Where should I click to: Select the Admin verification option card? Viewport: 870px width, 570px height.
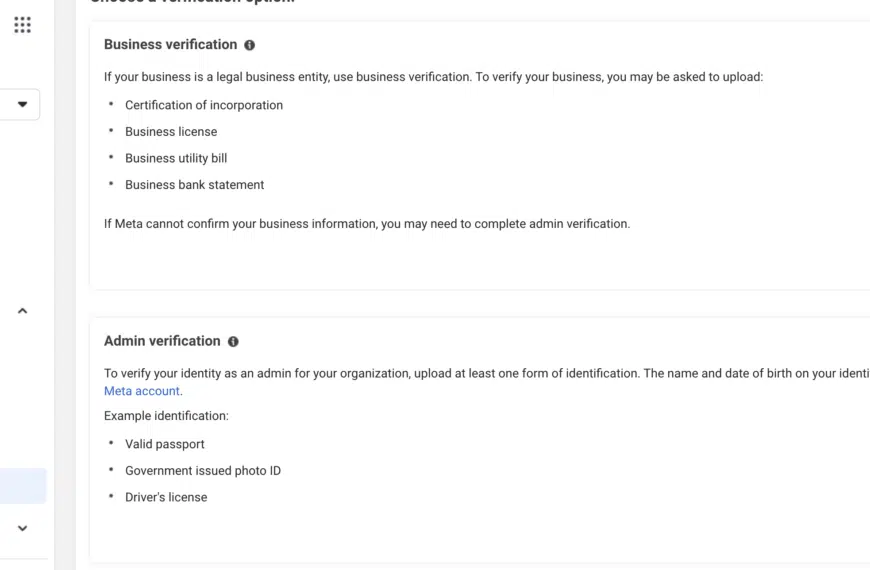479,440
